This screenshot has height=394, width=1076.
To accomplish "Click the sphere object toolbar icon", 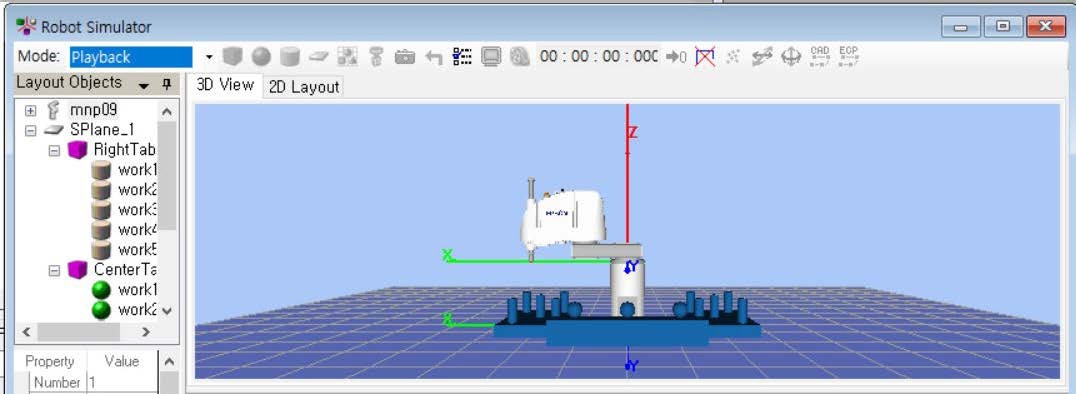I will click(261, 56).
